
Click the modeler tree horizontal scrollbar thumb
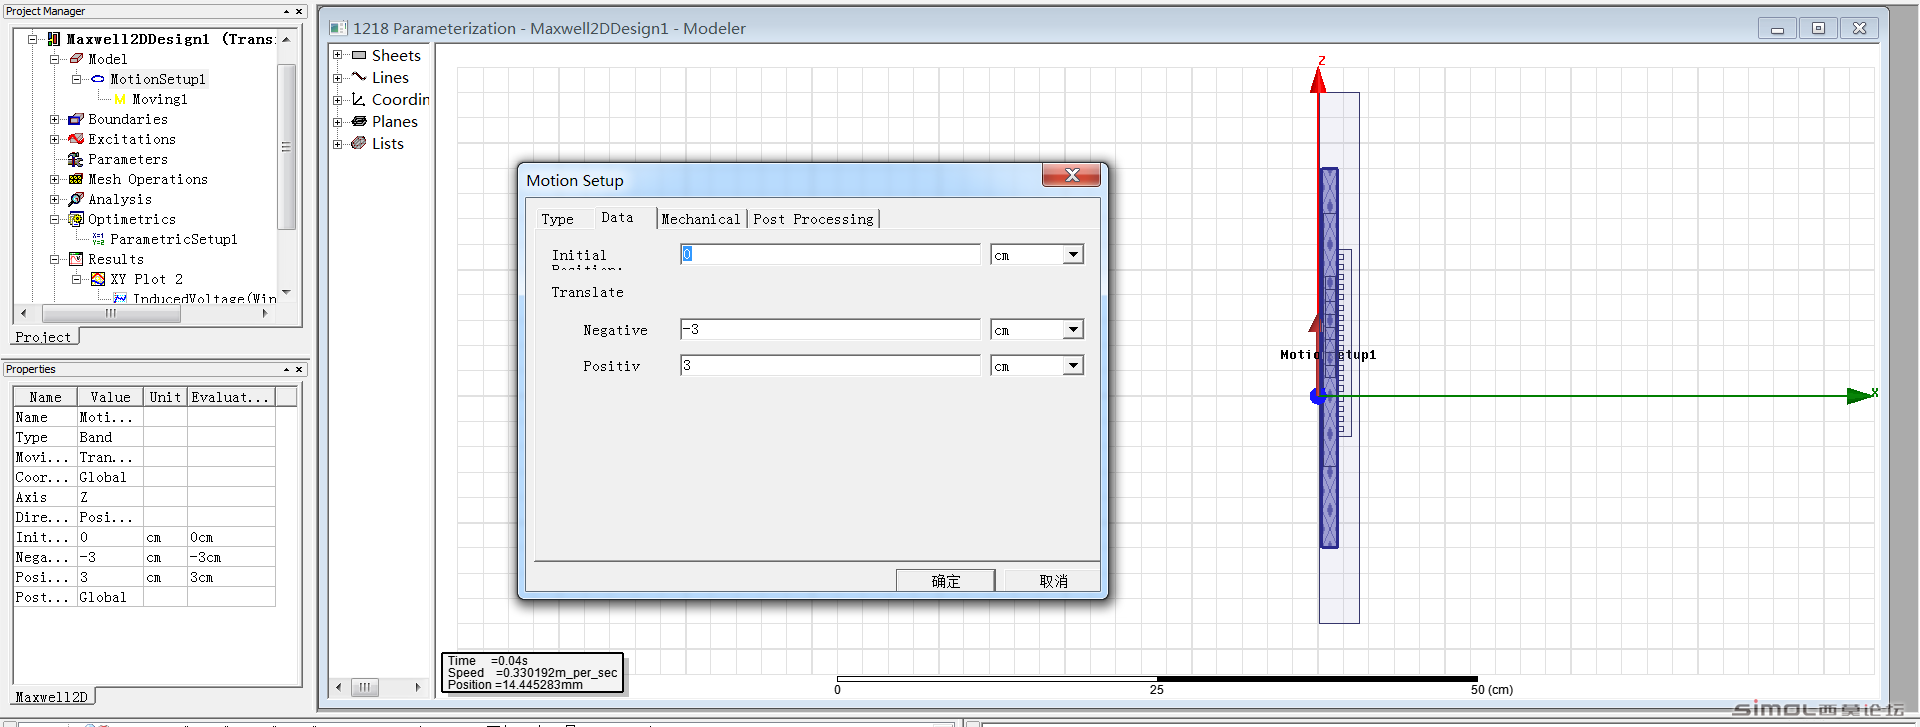point(365,687)
